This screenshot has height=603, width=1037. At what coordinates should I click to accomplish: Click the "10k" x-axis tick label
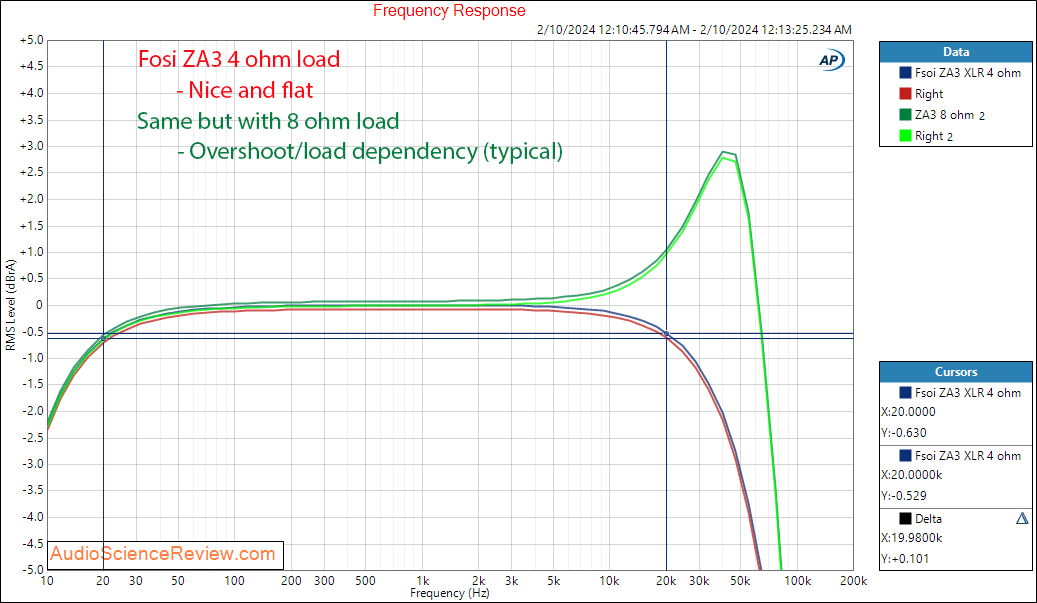pos(609,581)
